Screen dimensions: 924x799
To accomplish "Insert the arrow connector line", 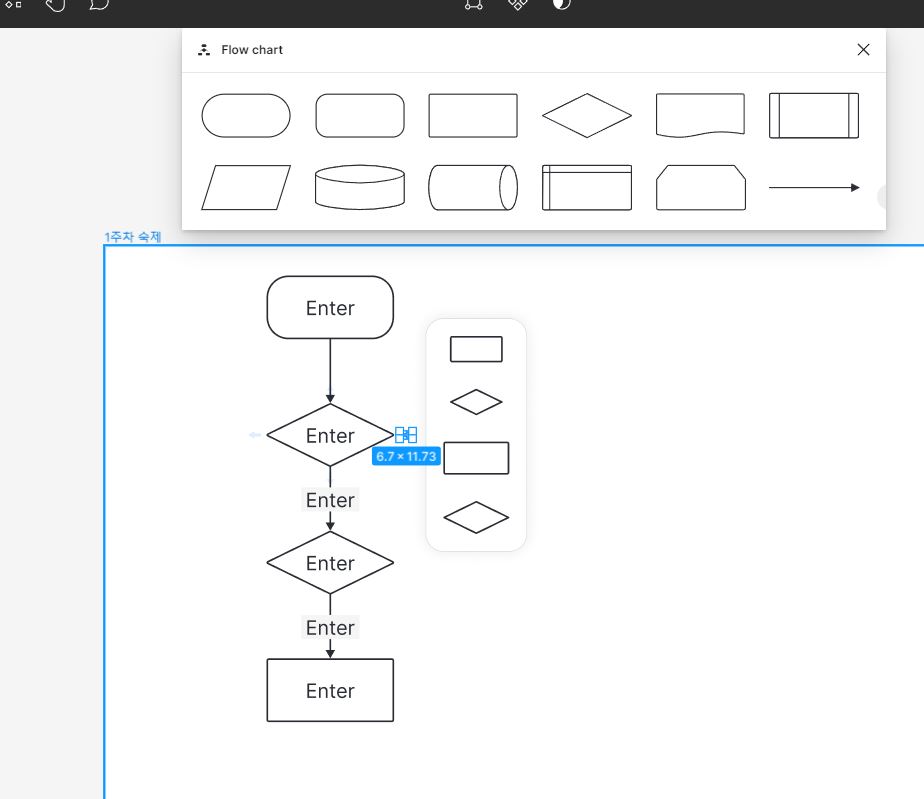I will (x=814, y=187).
